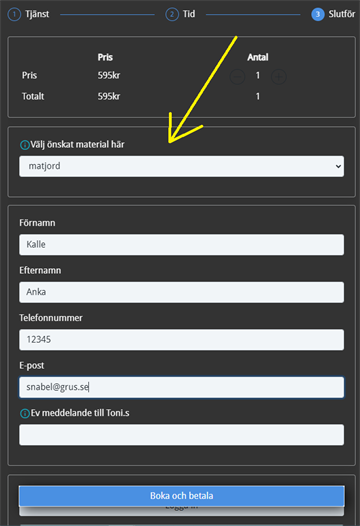Decrease quantity with the minus icon
Viewport: 360px width, 526px height.
(237, 77)
